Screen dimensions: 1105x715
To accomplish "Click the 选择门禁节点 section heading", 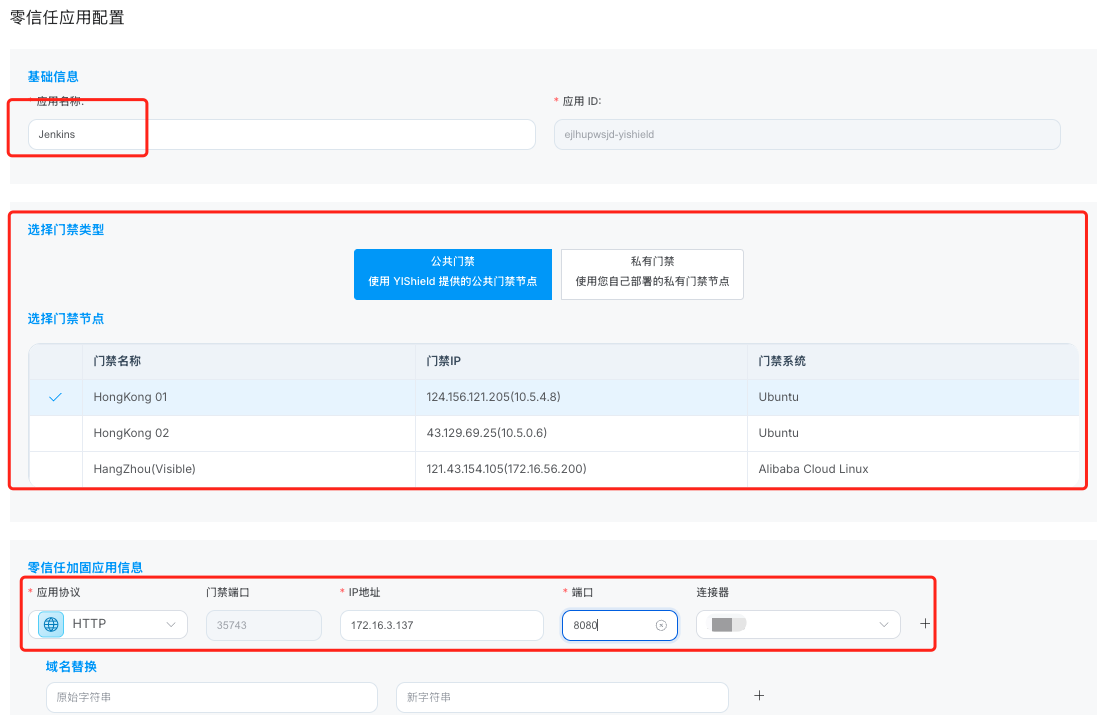I will 66,319.
